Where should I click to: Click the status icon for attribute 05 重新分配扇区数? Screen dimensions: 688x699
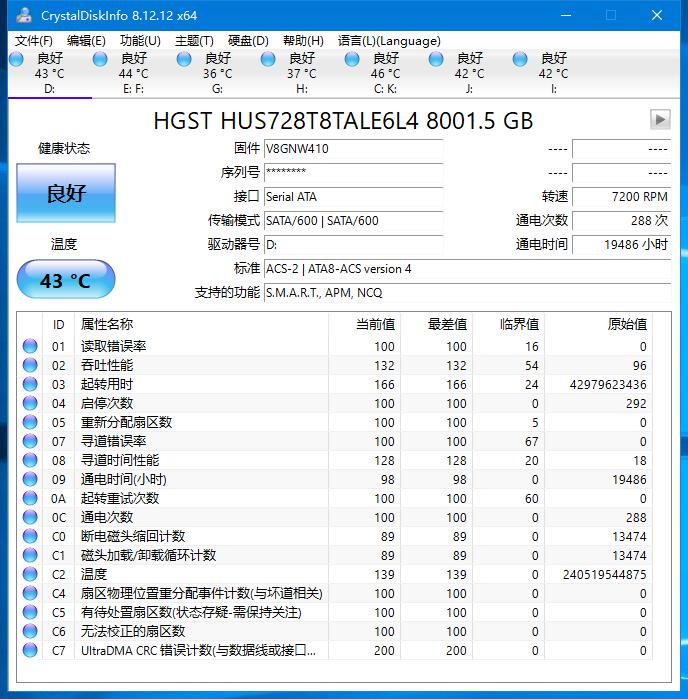click(30, 422)
